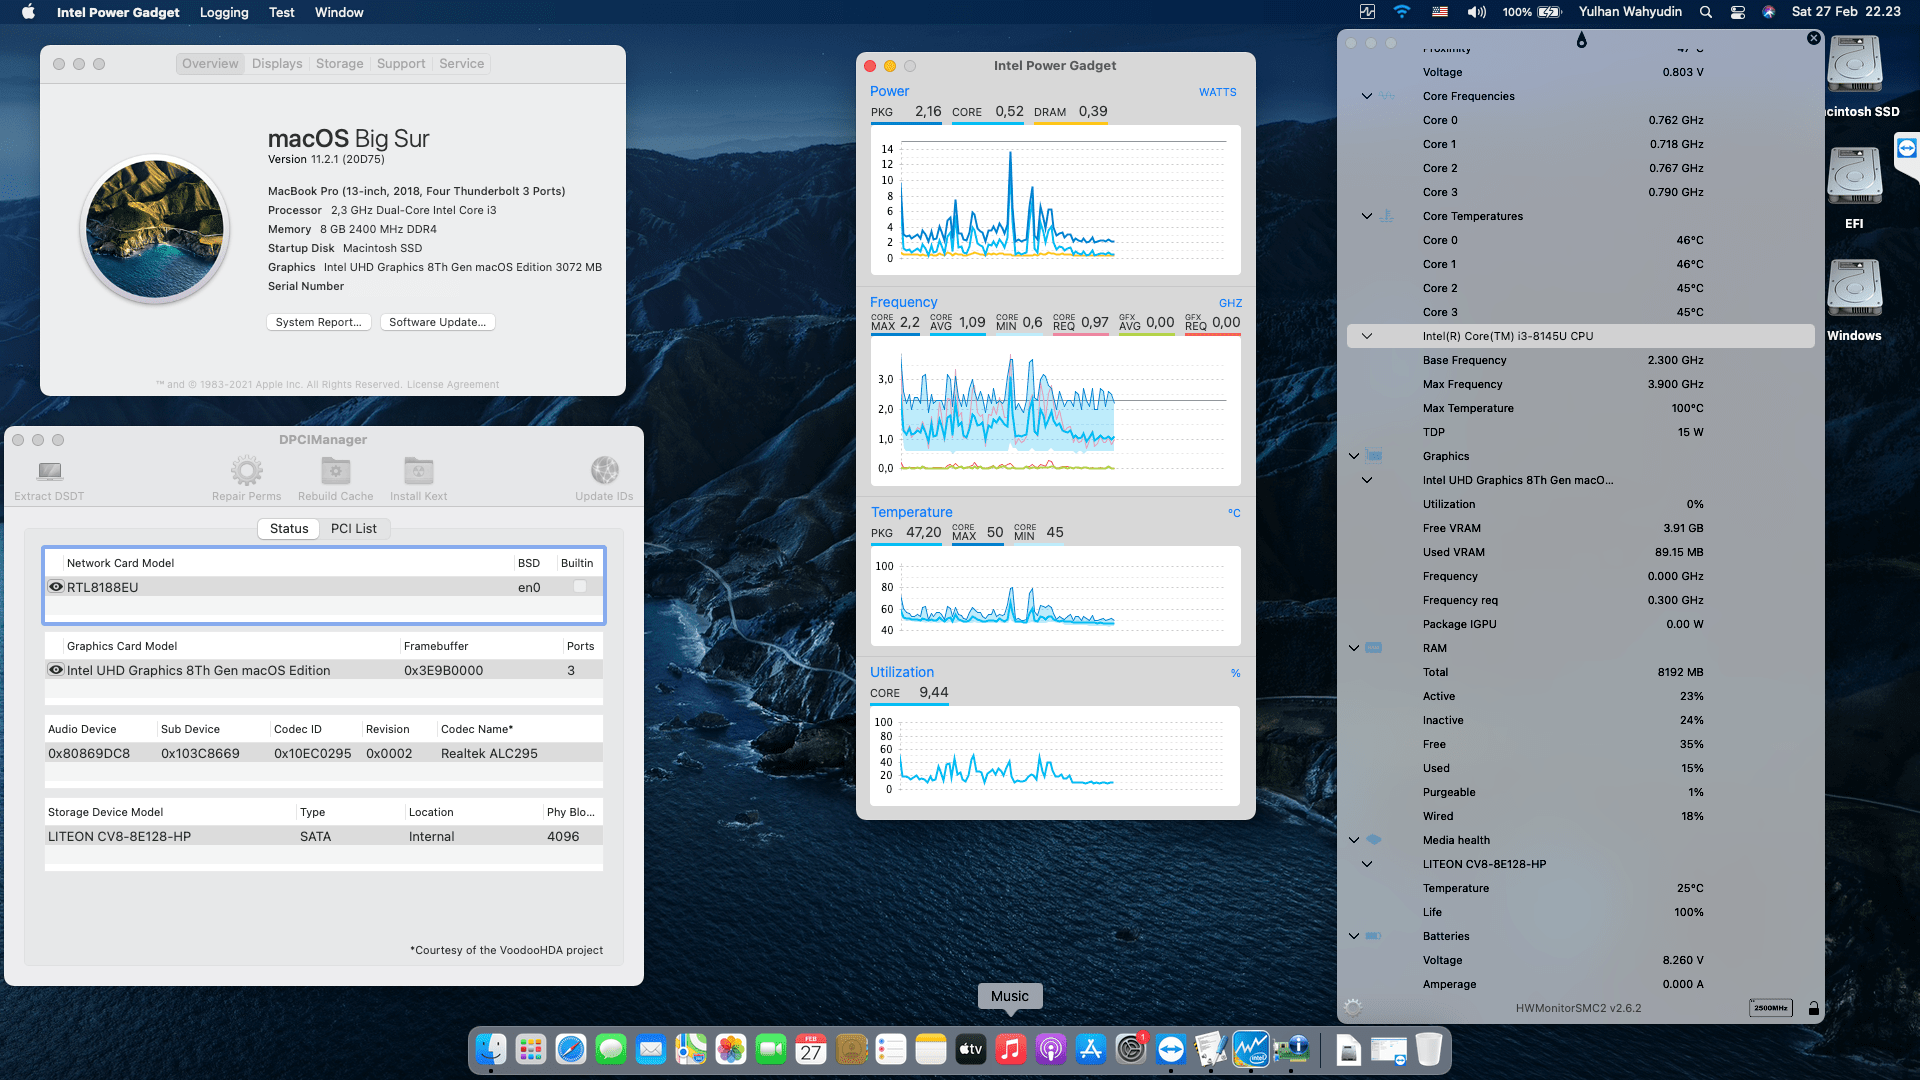
Task: Click Rebuild Cache in DPCIManager
Action: pyautogui.click(x=334, y=475)
